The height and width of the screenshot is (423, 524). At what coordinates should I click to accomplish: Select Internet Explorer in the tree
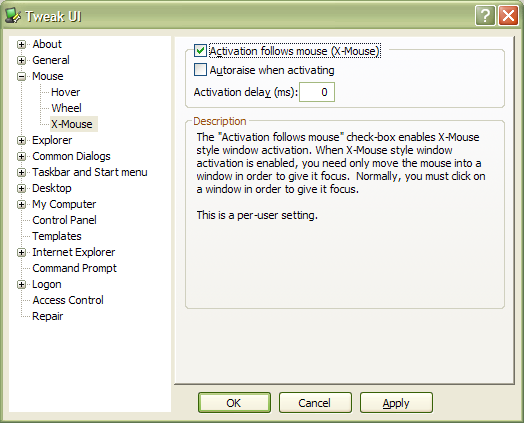click(74, 252)
